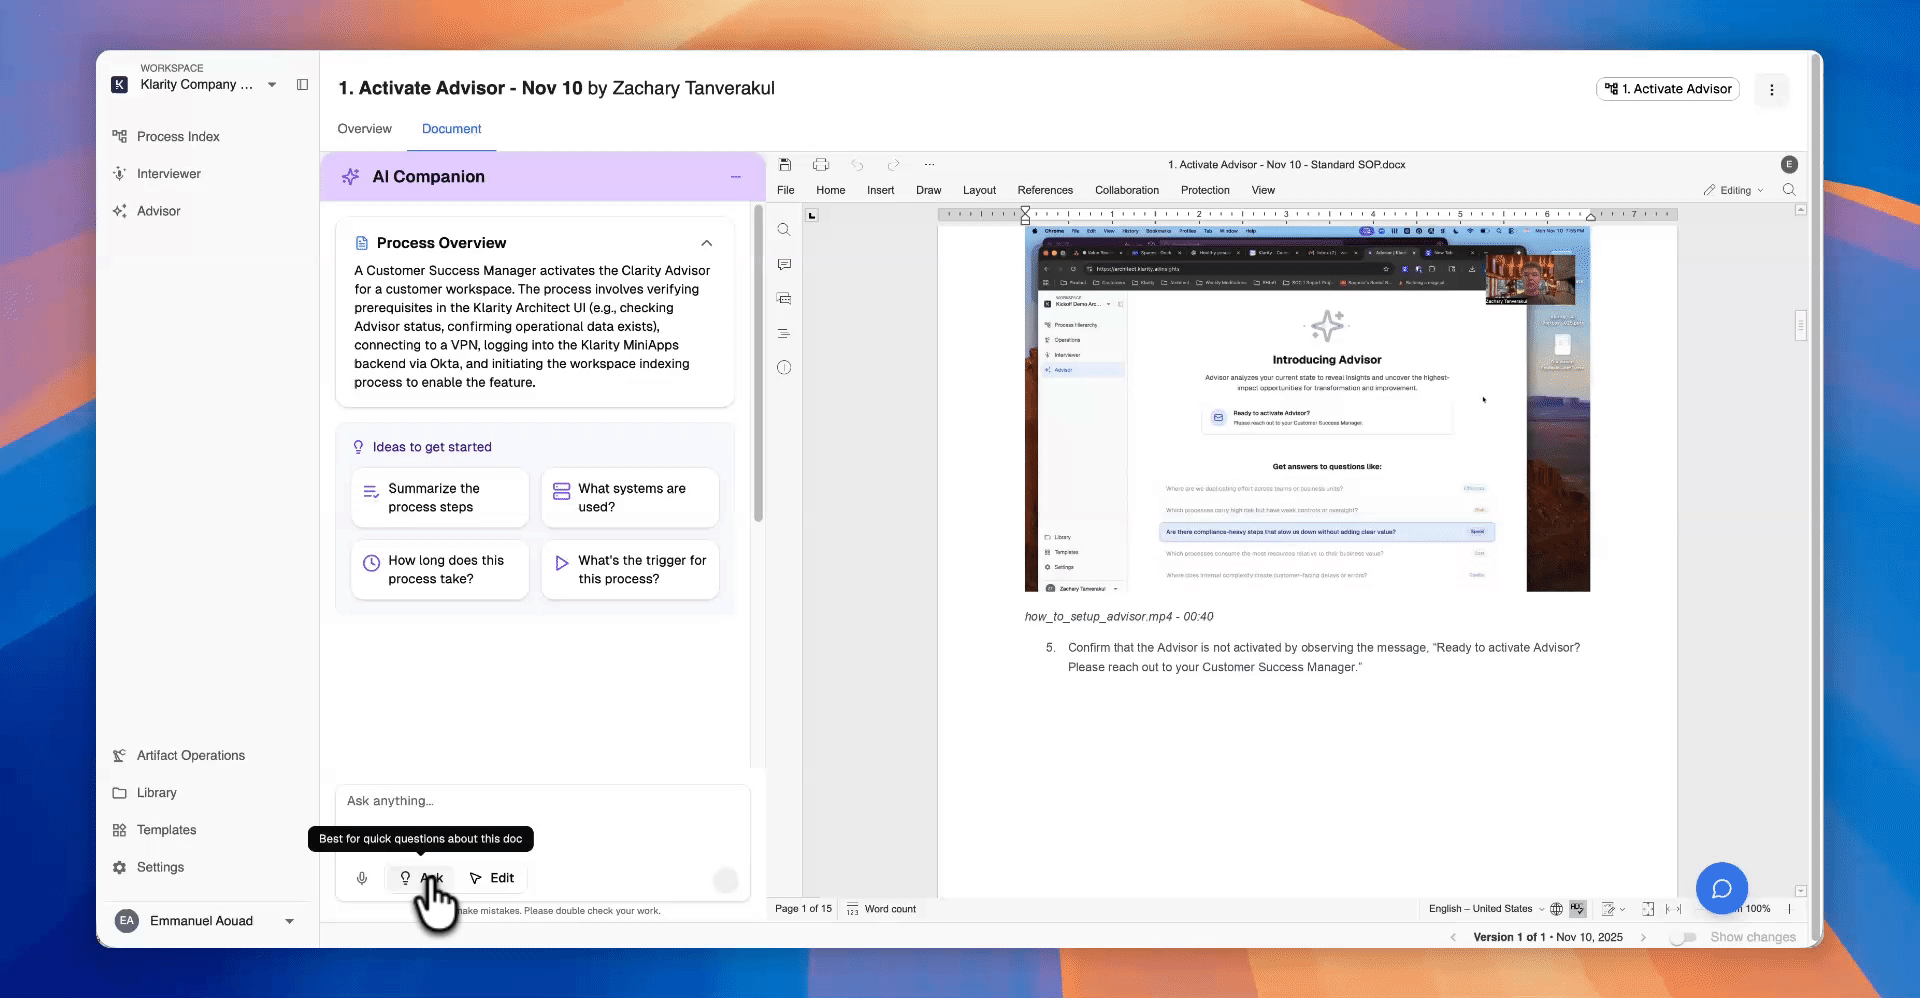Go to previous version with left chevron
Screen dimensions: 1920x998
click(1453, 938)
